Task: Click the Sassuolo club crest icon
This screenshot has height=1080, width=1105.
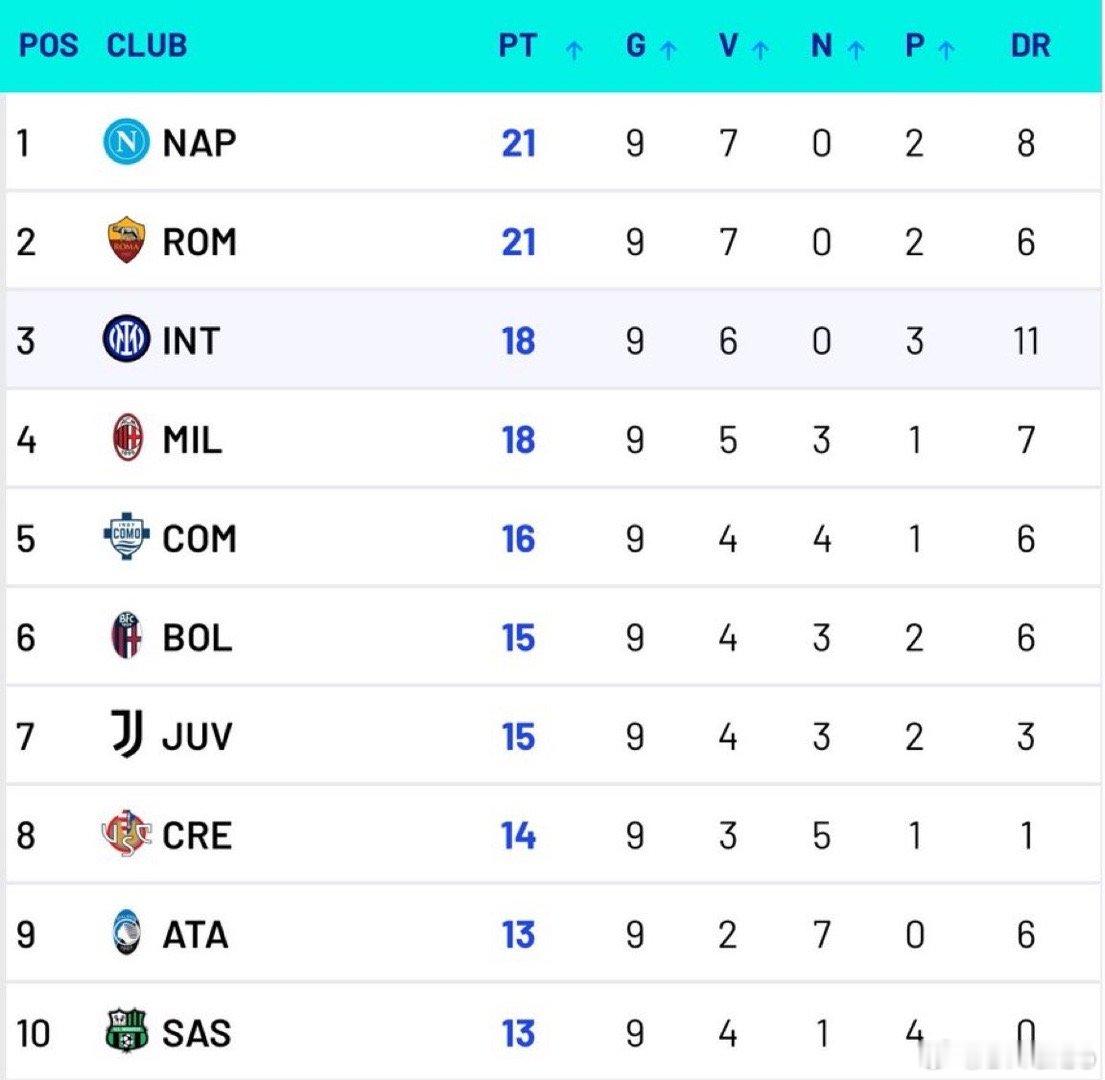Action: (127, 1032)
